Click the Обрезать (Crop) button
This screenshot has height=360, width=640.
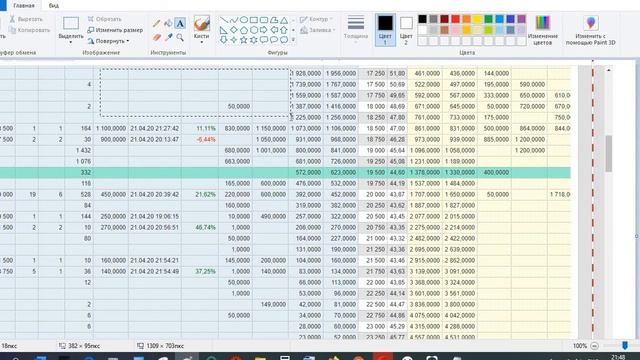[x=104, y=19]
